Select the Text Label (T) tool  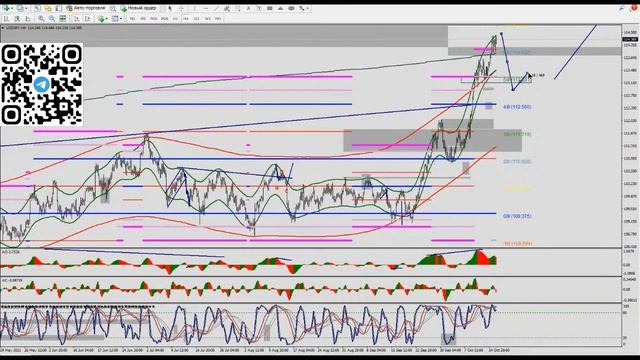(259, 8)
